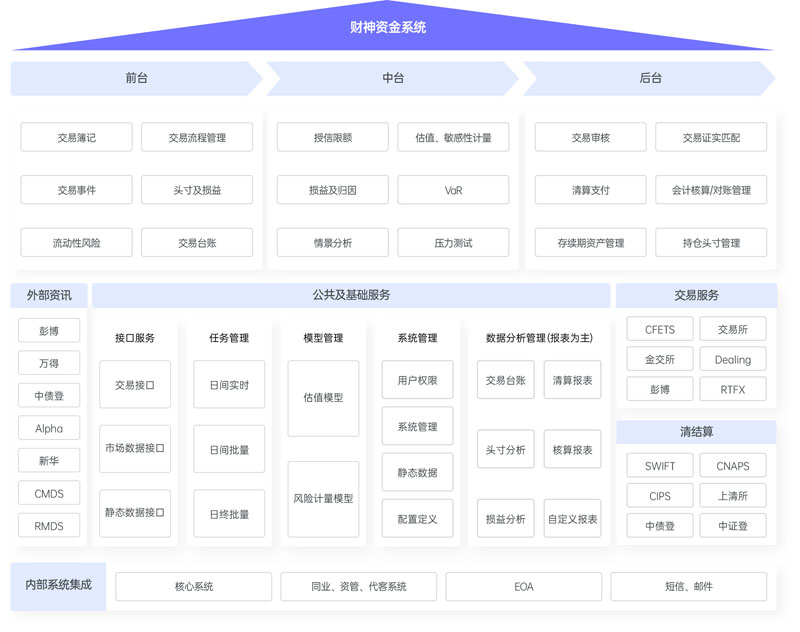Screen dimensions: 800x632
Task: Select the 万得 data source
Action: coord(49,363)
